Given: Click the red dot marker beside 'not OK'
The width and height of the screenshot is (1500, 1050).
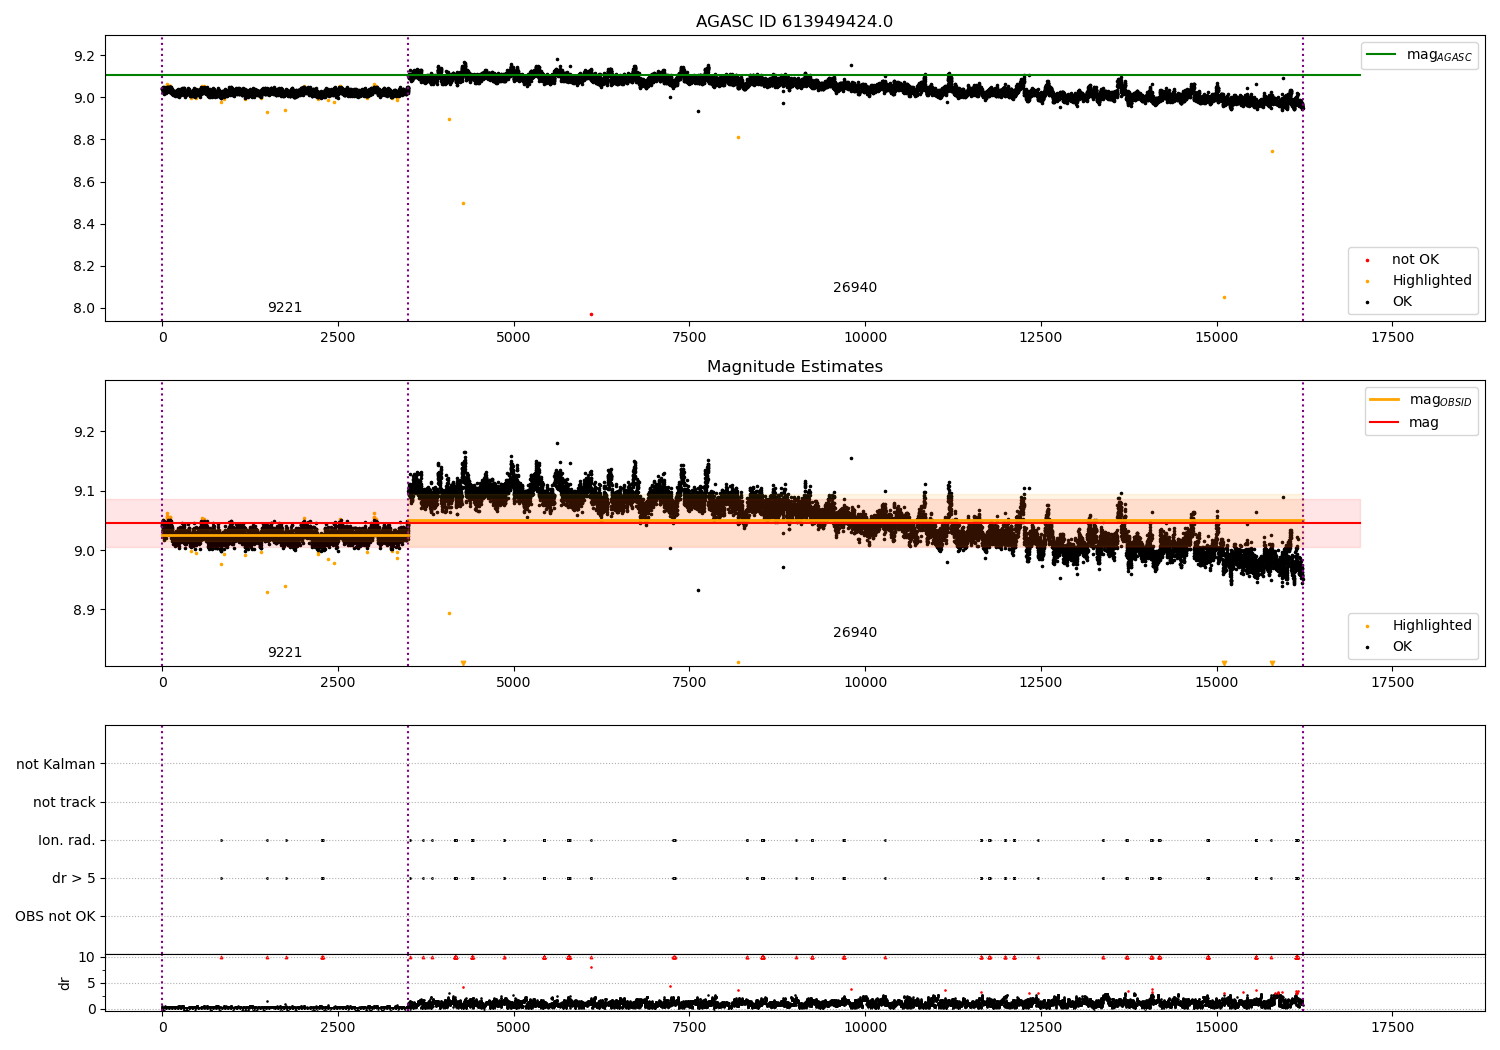Looking at the screenshot, I should pos(1367,260).
